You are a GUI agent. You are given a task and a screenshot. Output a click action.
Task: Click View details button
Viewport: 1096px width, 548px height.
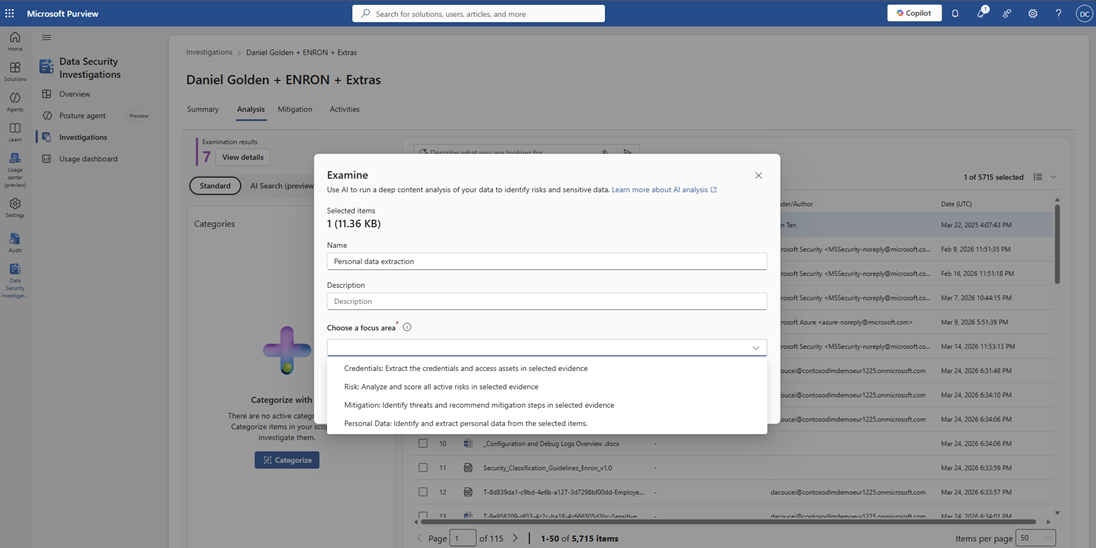[x=243, y=157]
